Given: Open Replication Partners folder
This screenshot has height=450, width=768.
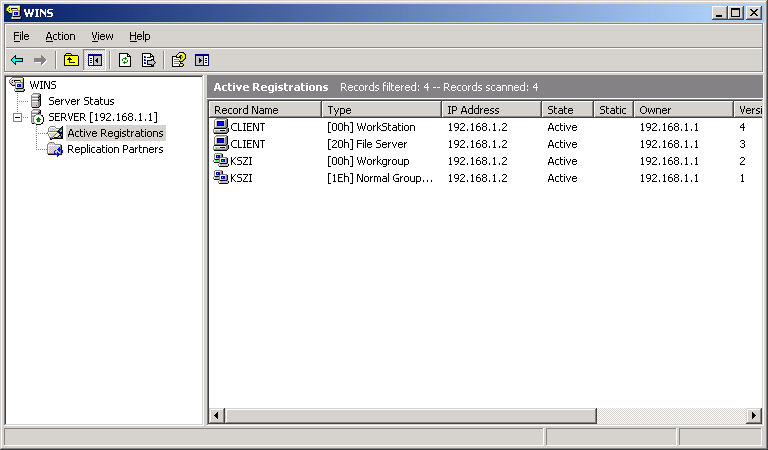Looking at the screenshot, I should pyautogui.click(x=115, y=149).
